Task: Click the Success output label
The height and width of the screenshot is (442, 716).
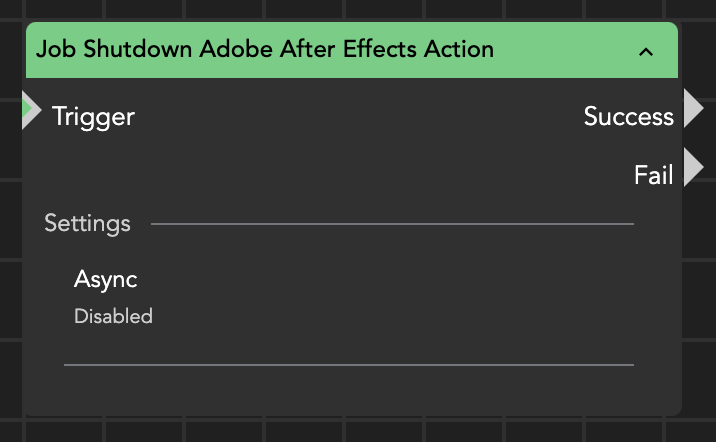Action: pyautogui.click(x=628, y=117)
